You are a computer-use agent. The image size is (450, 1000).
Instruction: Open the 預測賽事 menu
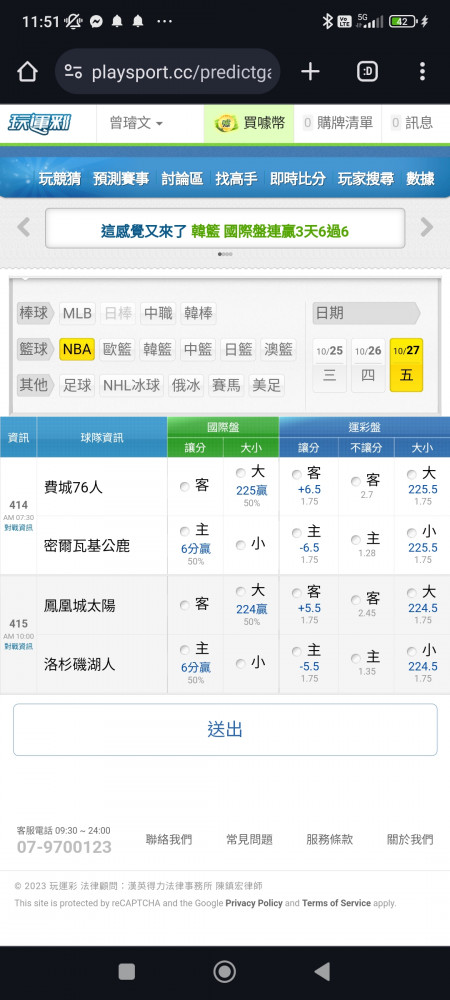[x=121, y=179]
